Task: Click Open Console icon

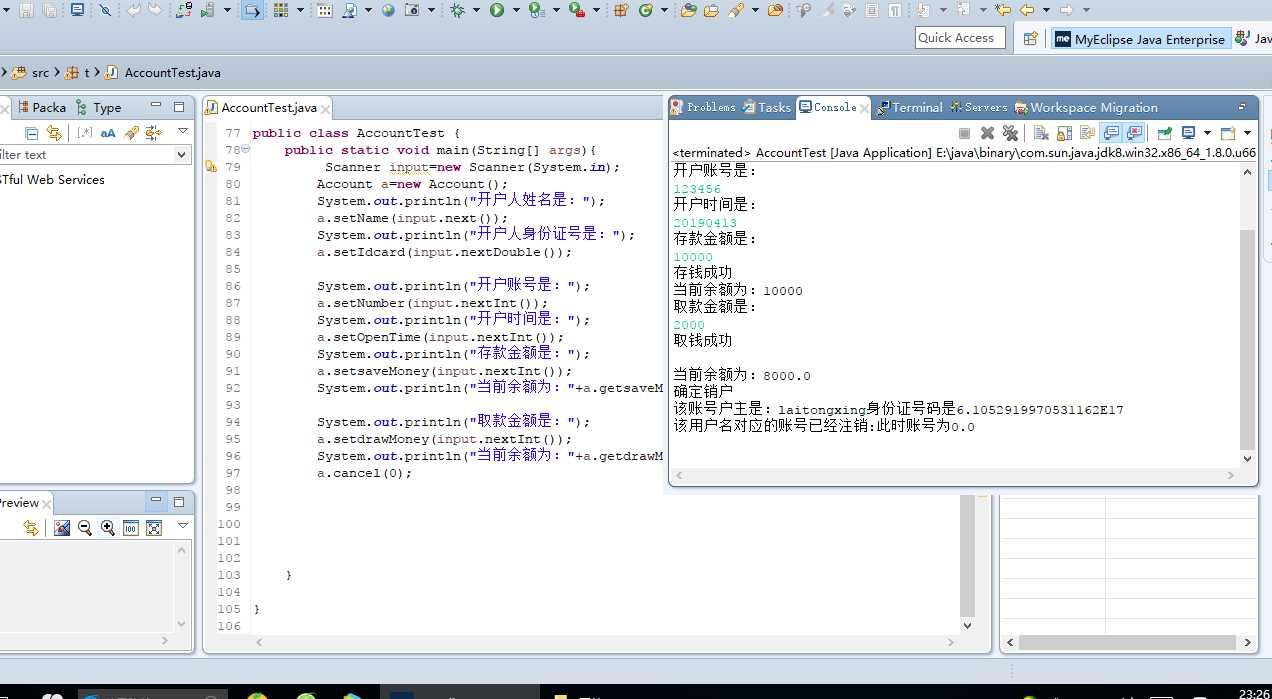Action: click(x=1227, y=133)
